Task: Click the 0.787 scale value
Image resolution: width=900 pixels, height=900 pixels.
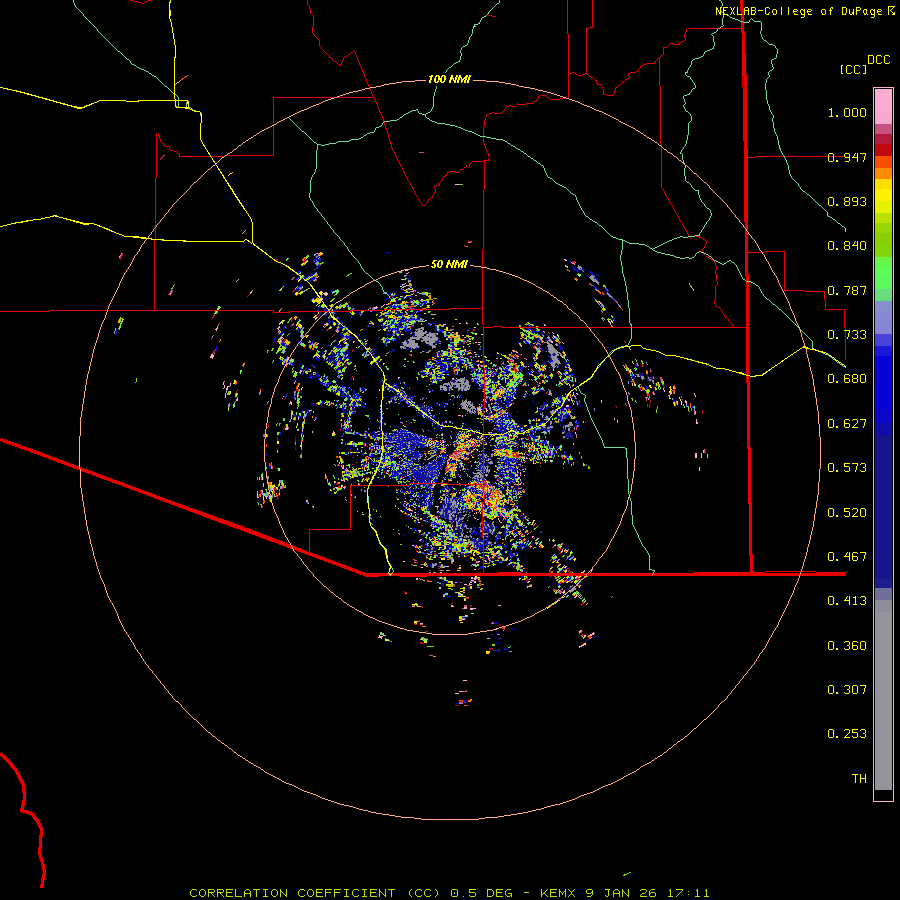Action: point(847,290)
